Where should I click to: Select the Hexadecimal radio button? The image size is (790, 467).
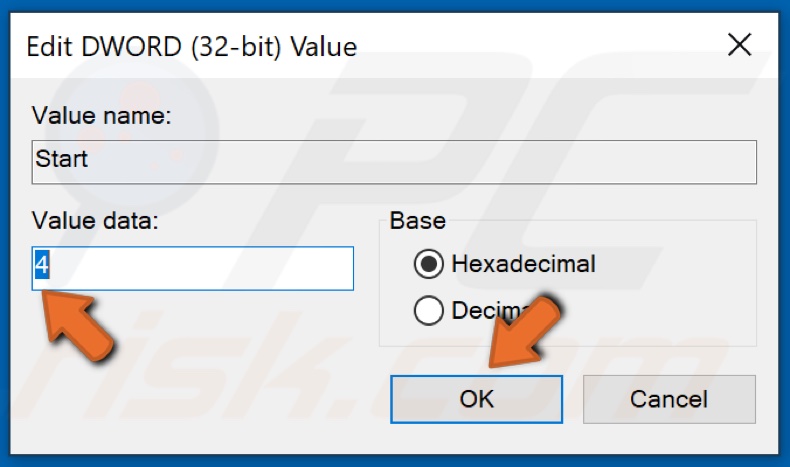point(428,264)
